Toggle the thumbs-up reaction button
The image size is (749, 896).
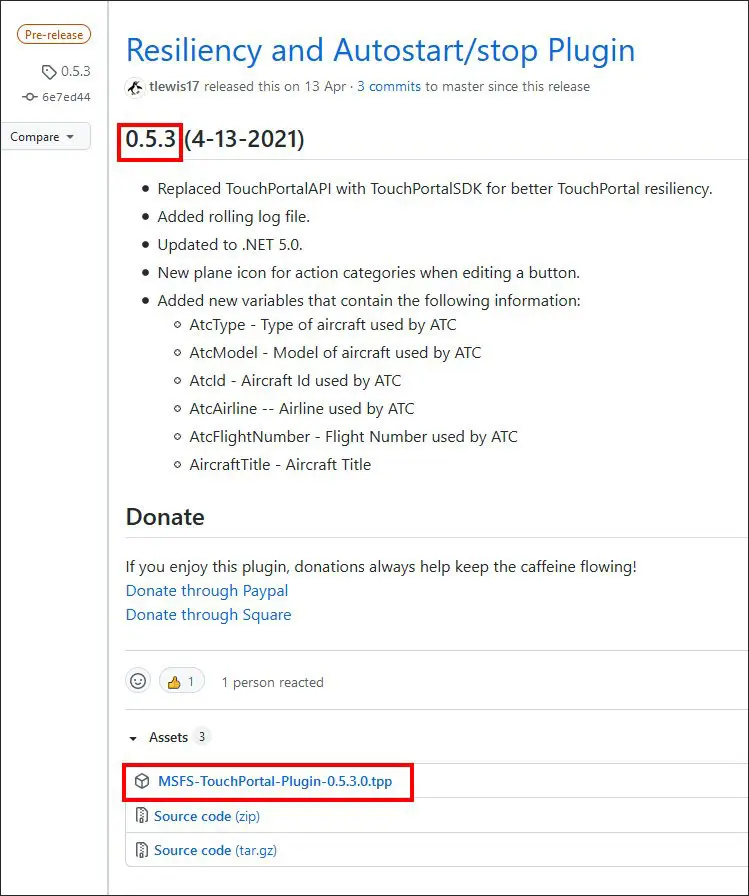[x=181, y=681]
